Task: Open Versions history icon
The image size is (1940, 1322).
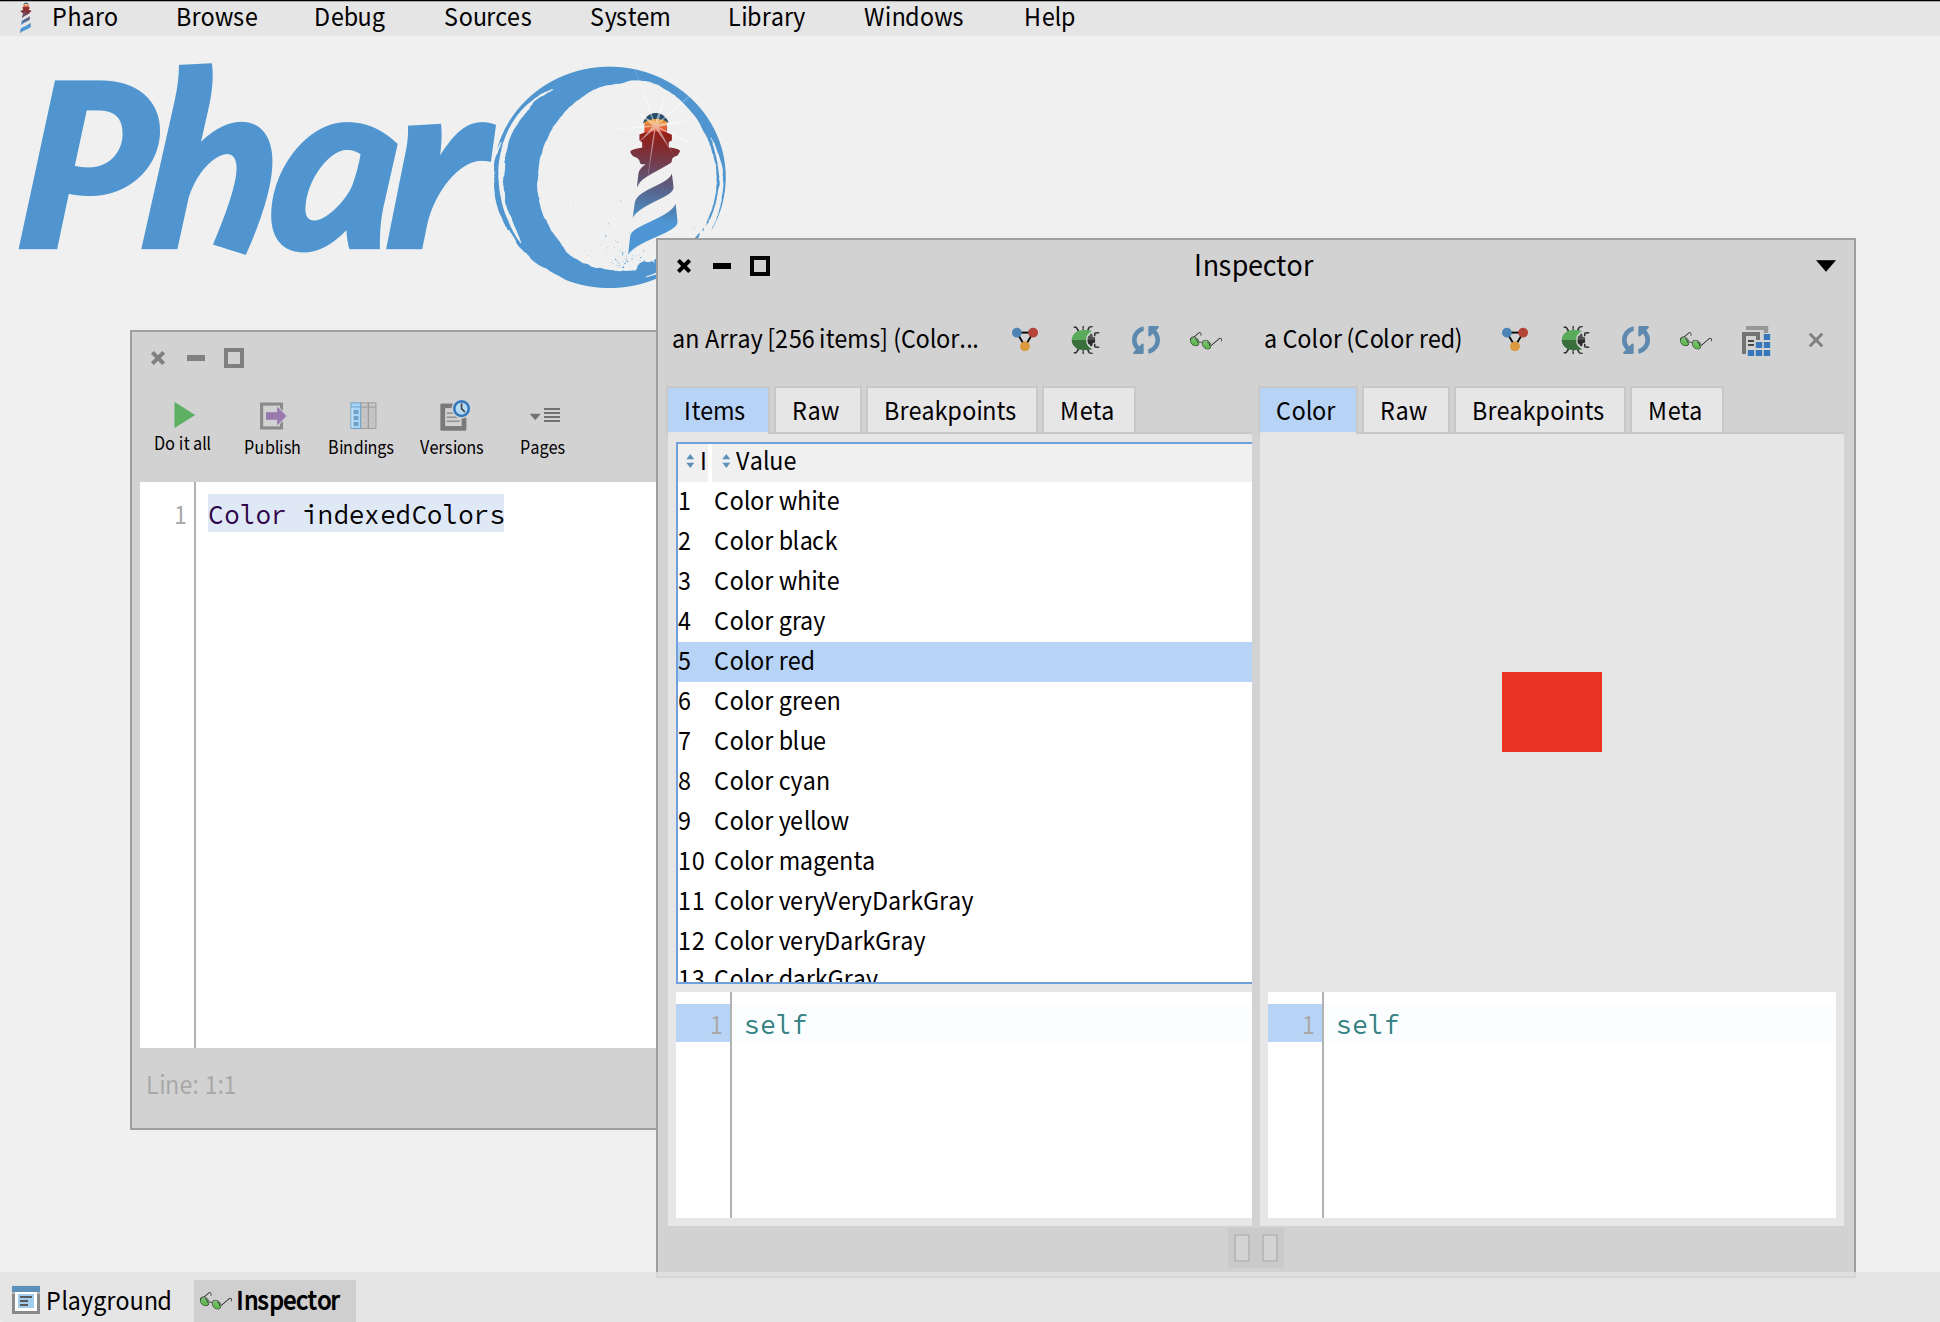Action: tap(453, 415)
